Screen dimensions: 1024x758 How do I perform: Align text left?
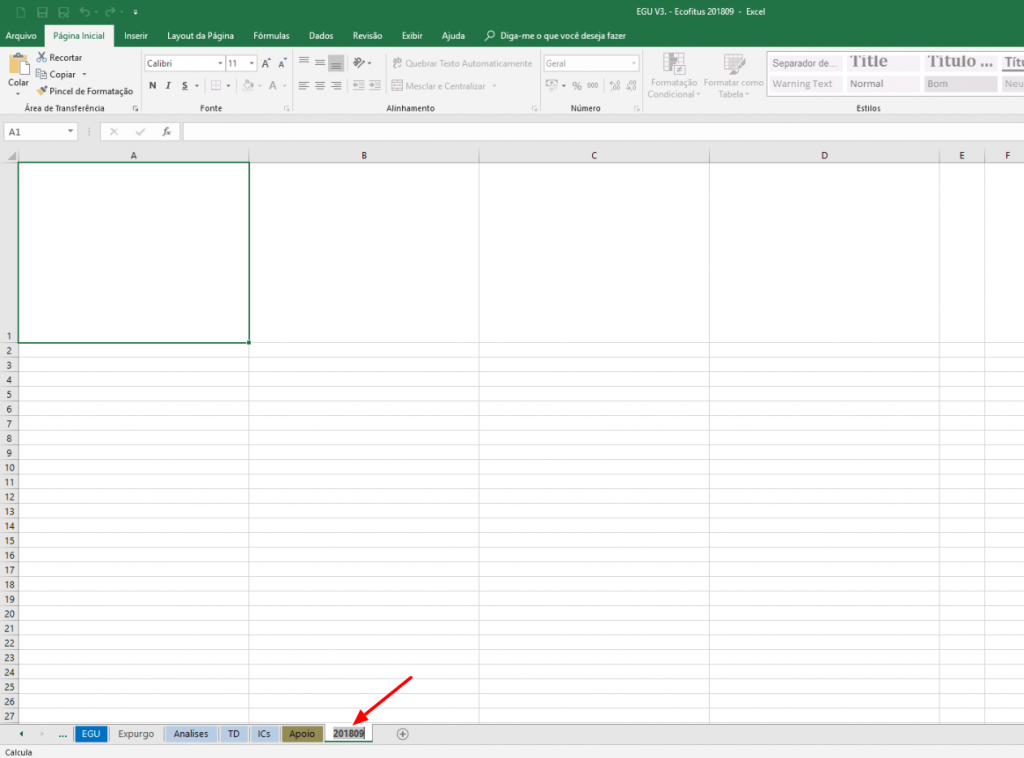304,86
